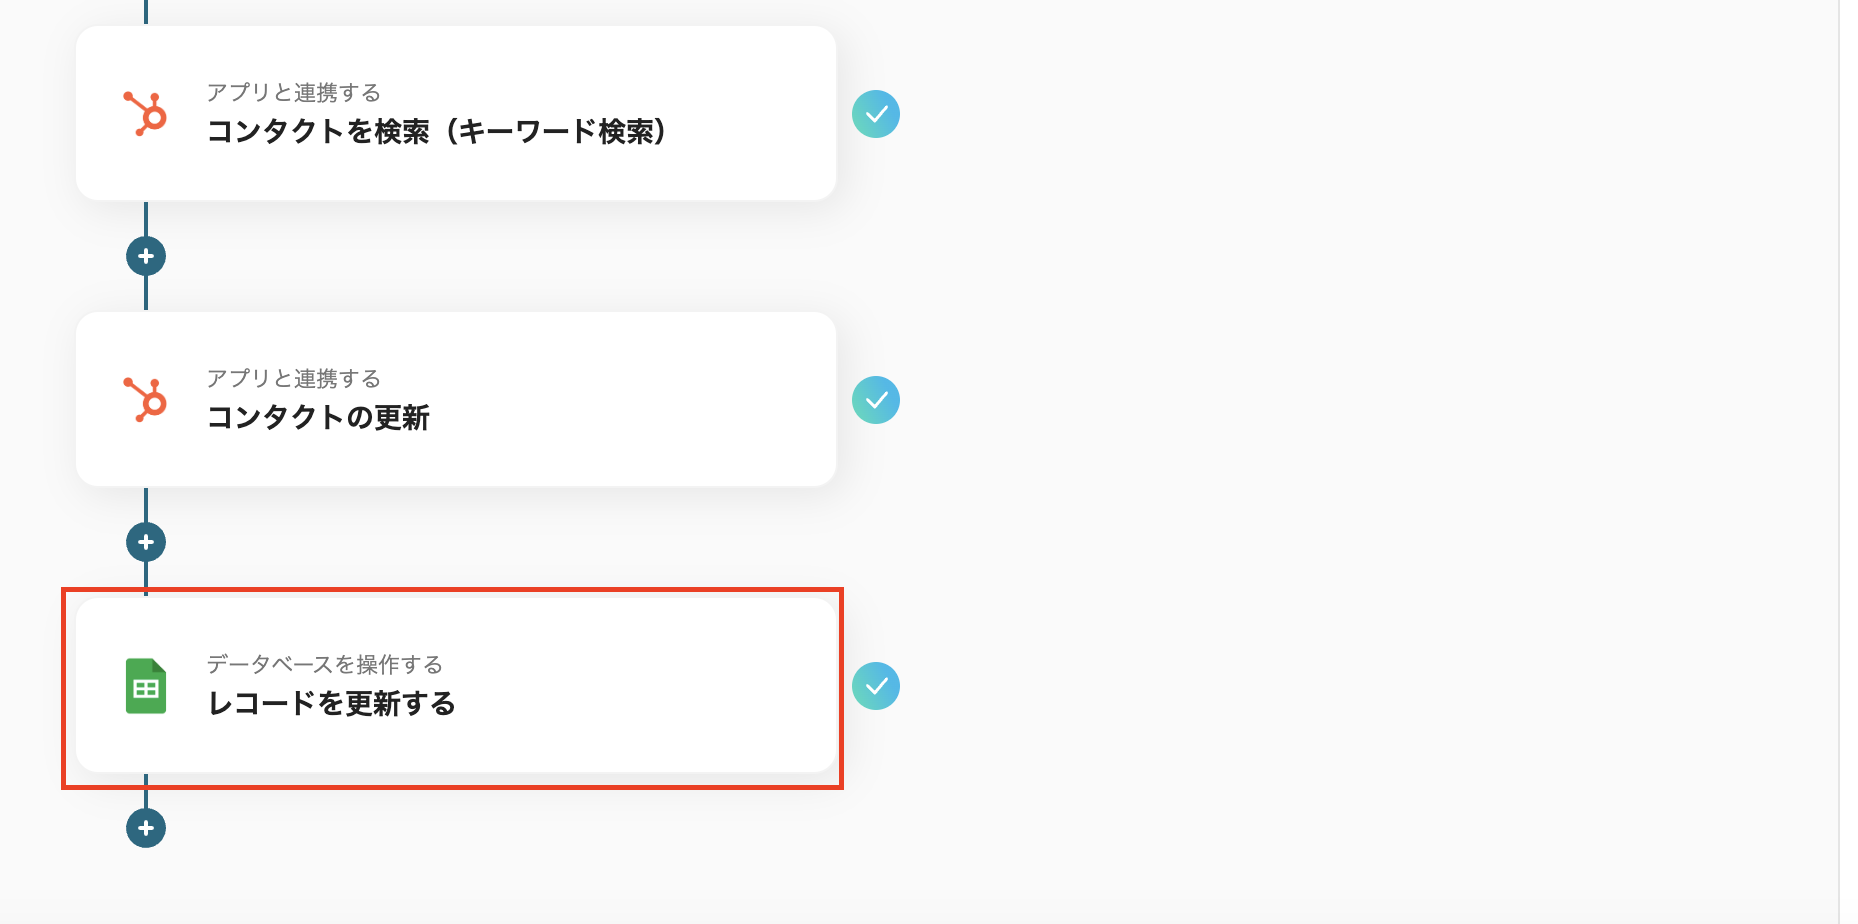Click the plus icon above レコードを更新する step

[x=146, y=541]
